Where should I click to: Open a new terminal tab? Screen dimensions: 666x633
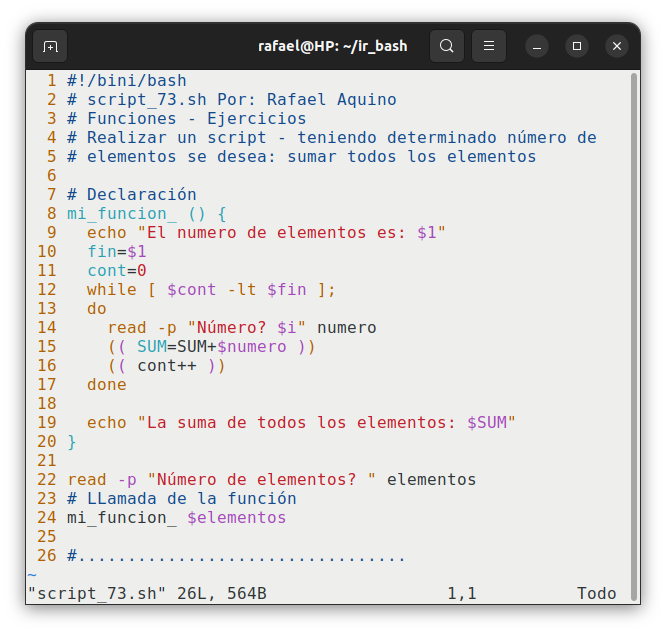click(50, 46)
